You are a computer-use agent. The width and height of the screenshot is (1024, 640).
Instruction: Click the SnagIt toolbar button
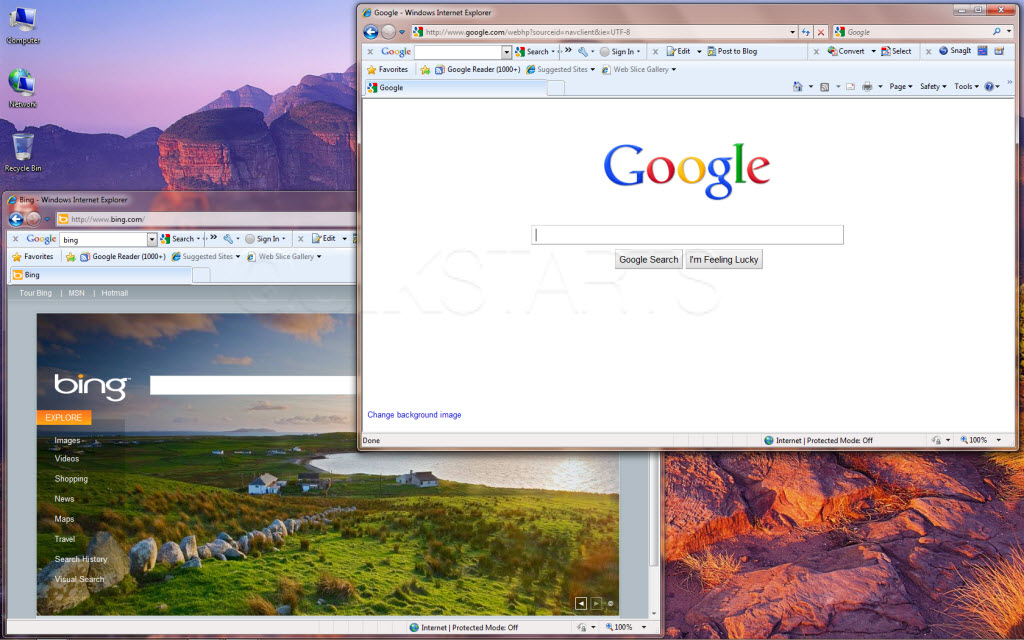click(955, 51)
